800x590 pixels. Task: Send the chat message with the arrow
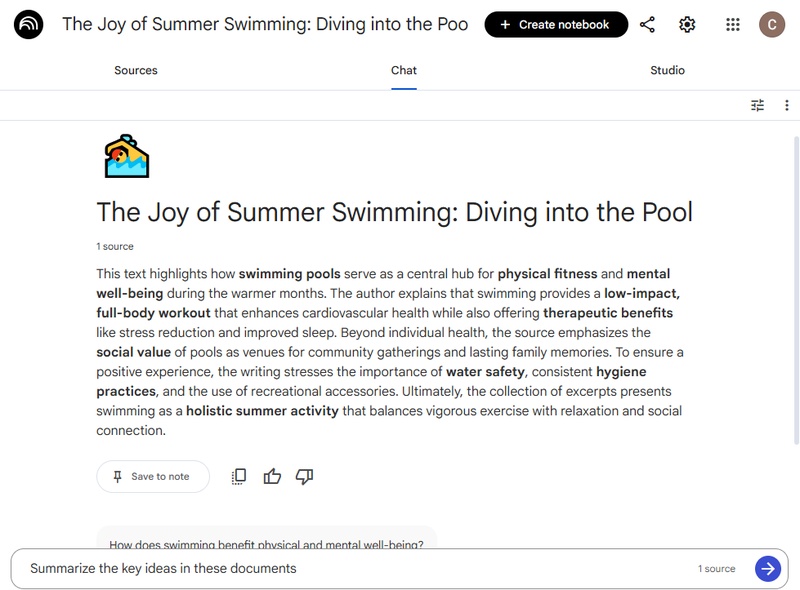(x=766, y=567)
